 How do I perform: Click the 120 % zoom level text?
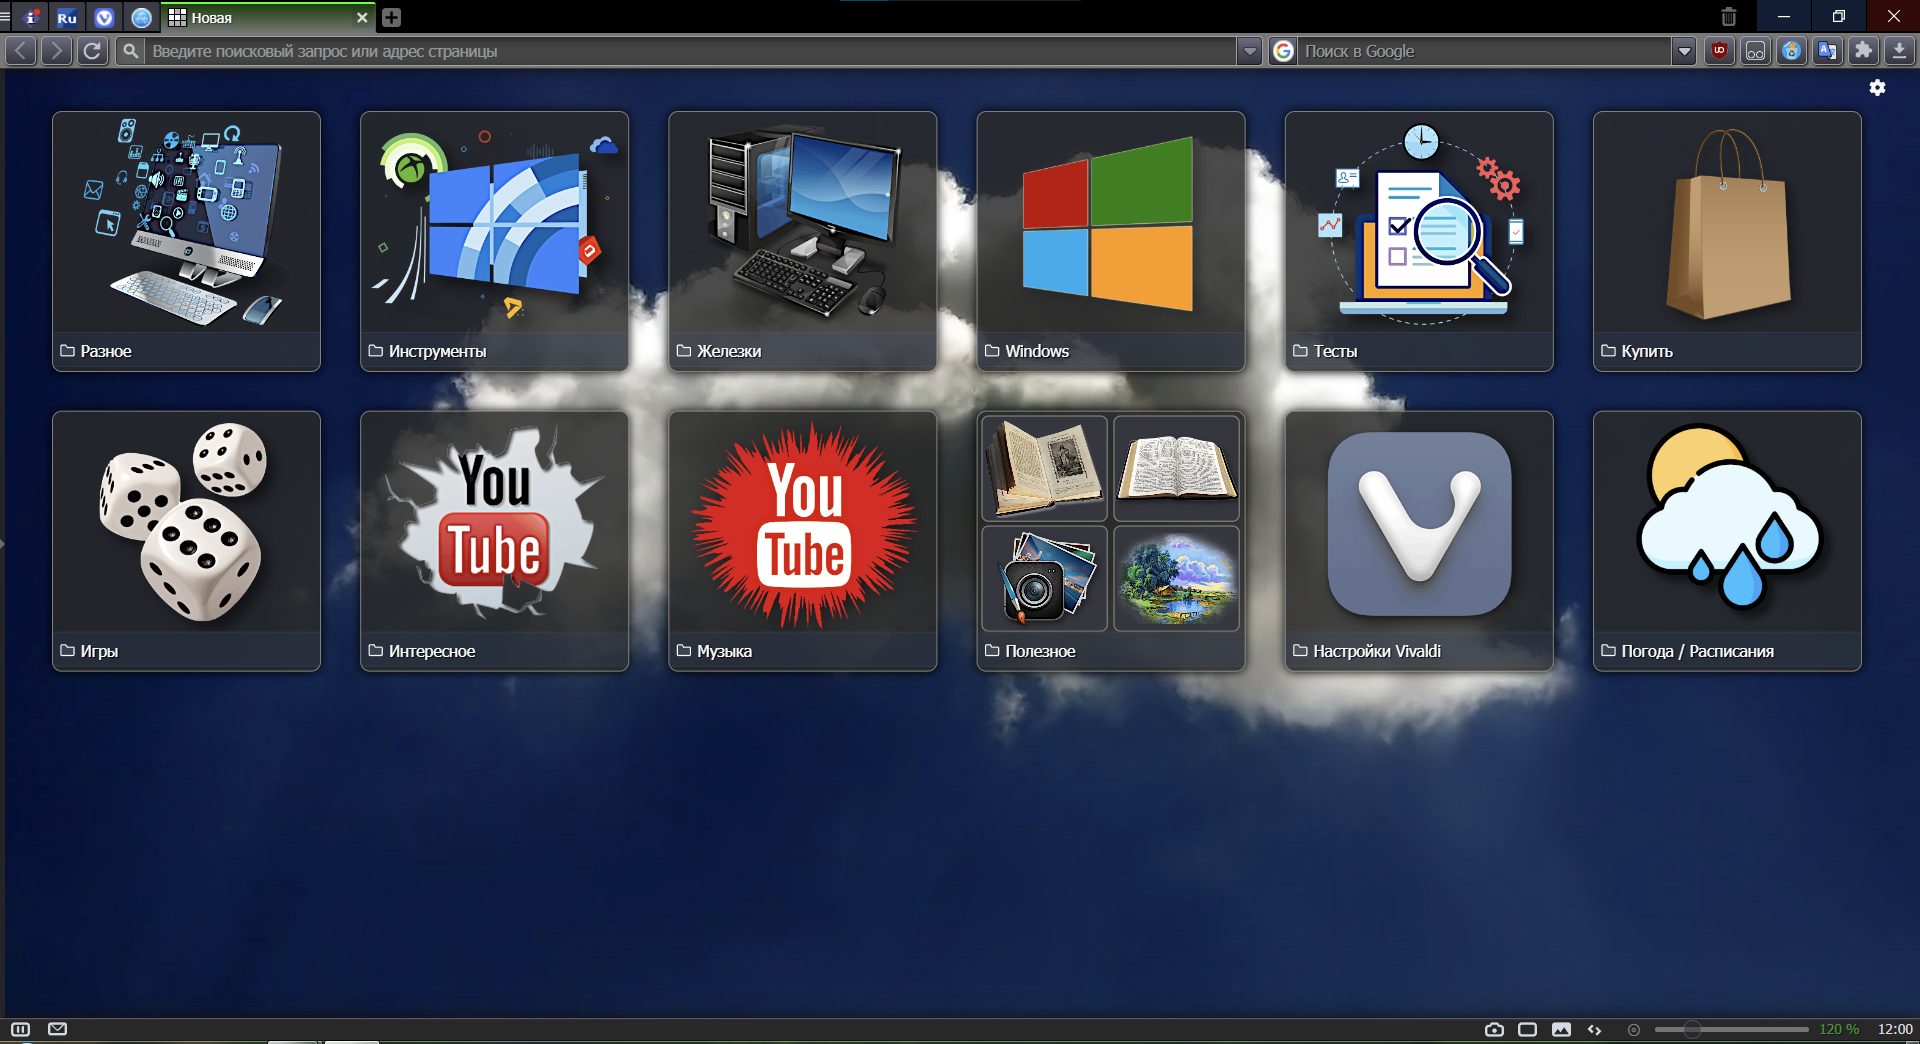pyautogui.click(x=1839, y=1029)
